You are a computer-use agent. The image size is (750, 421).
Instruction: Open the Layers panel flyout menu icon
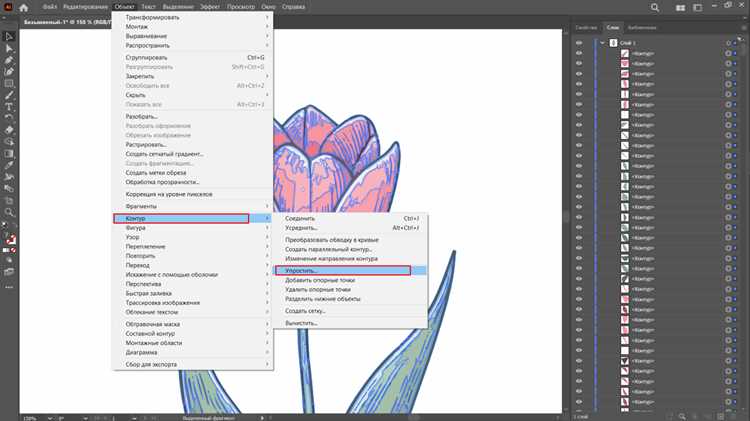[744, 28]
